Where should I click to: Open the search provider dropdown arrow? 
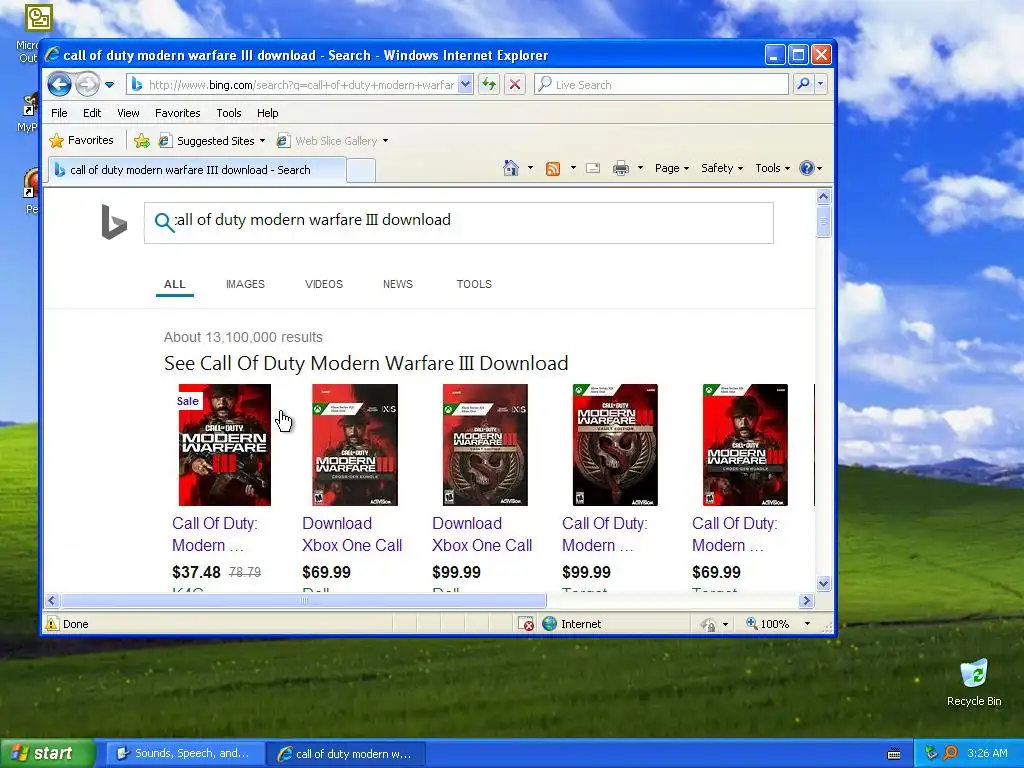click(821, 84)
